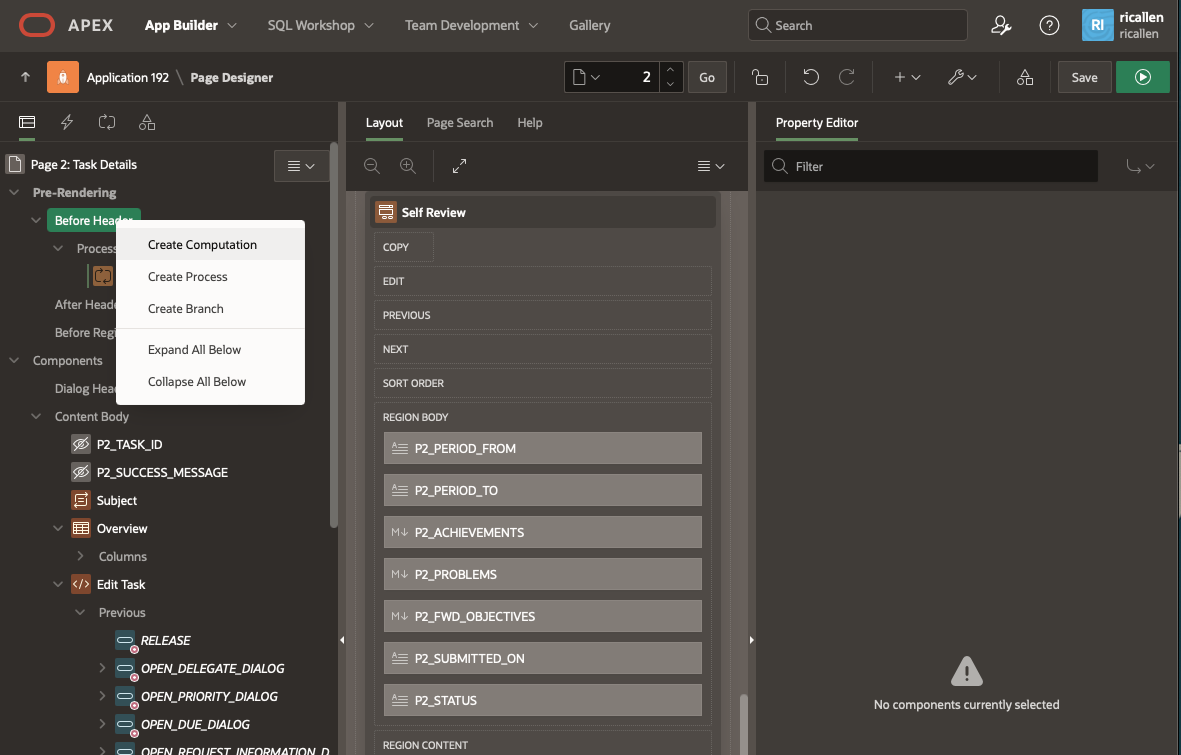Collapse the Edit Task tree node

coord(58,584)
